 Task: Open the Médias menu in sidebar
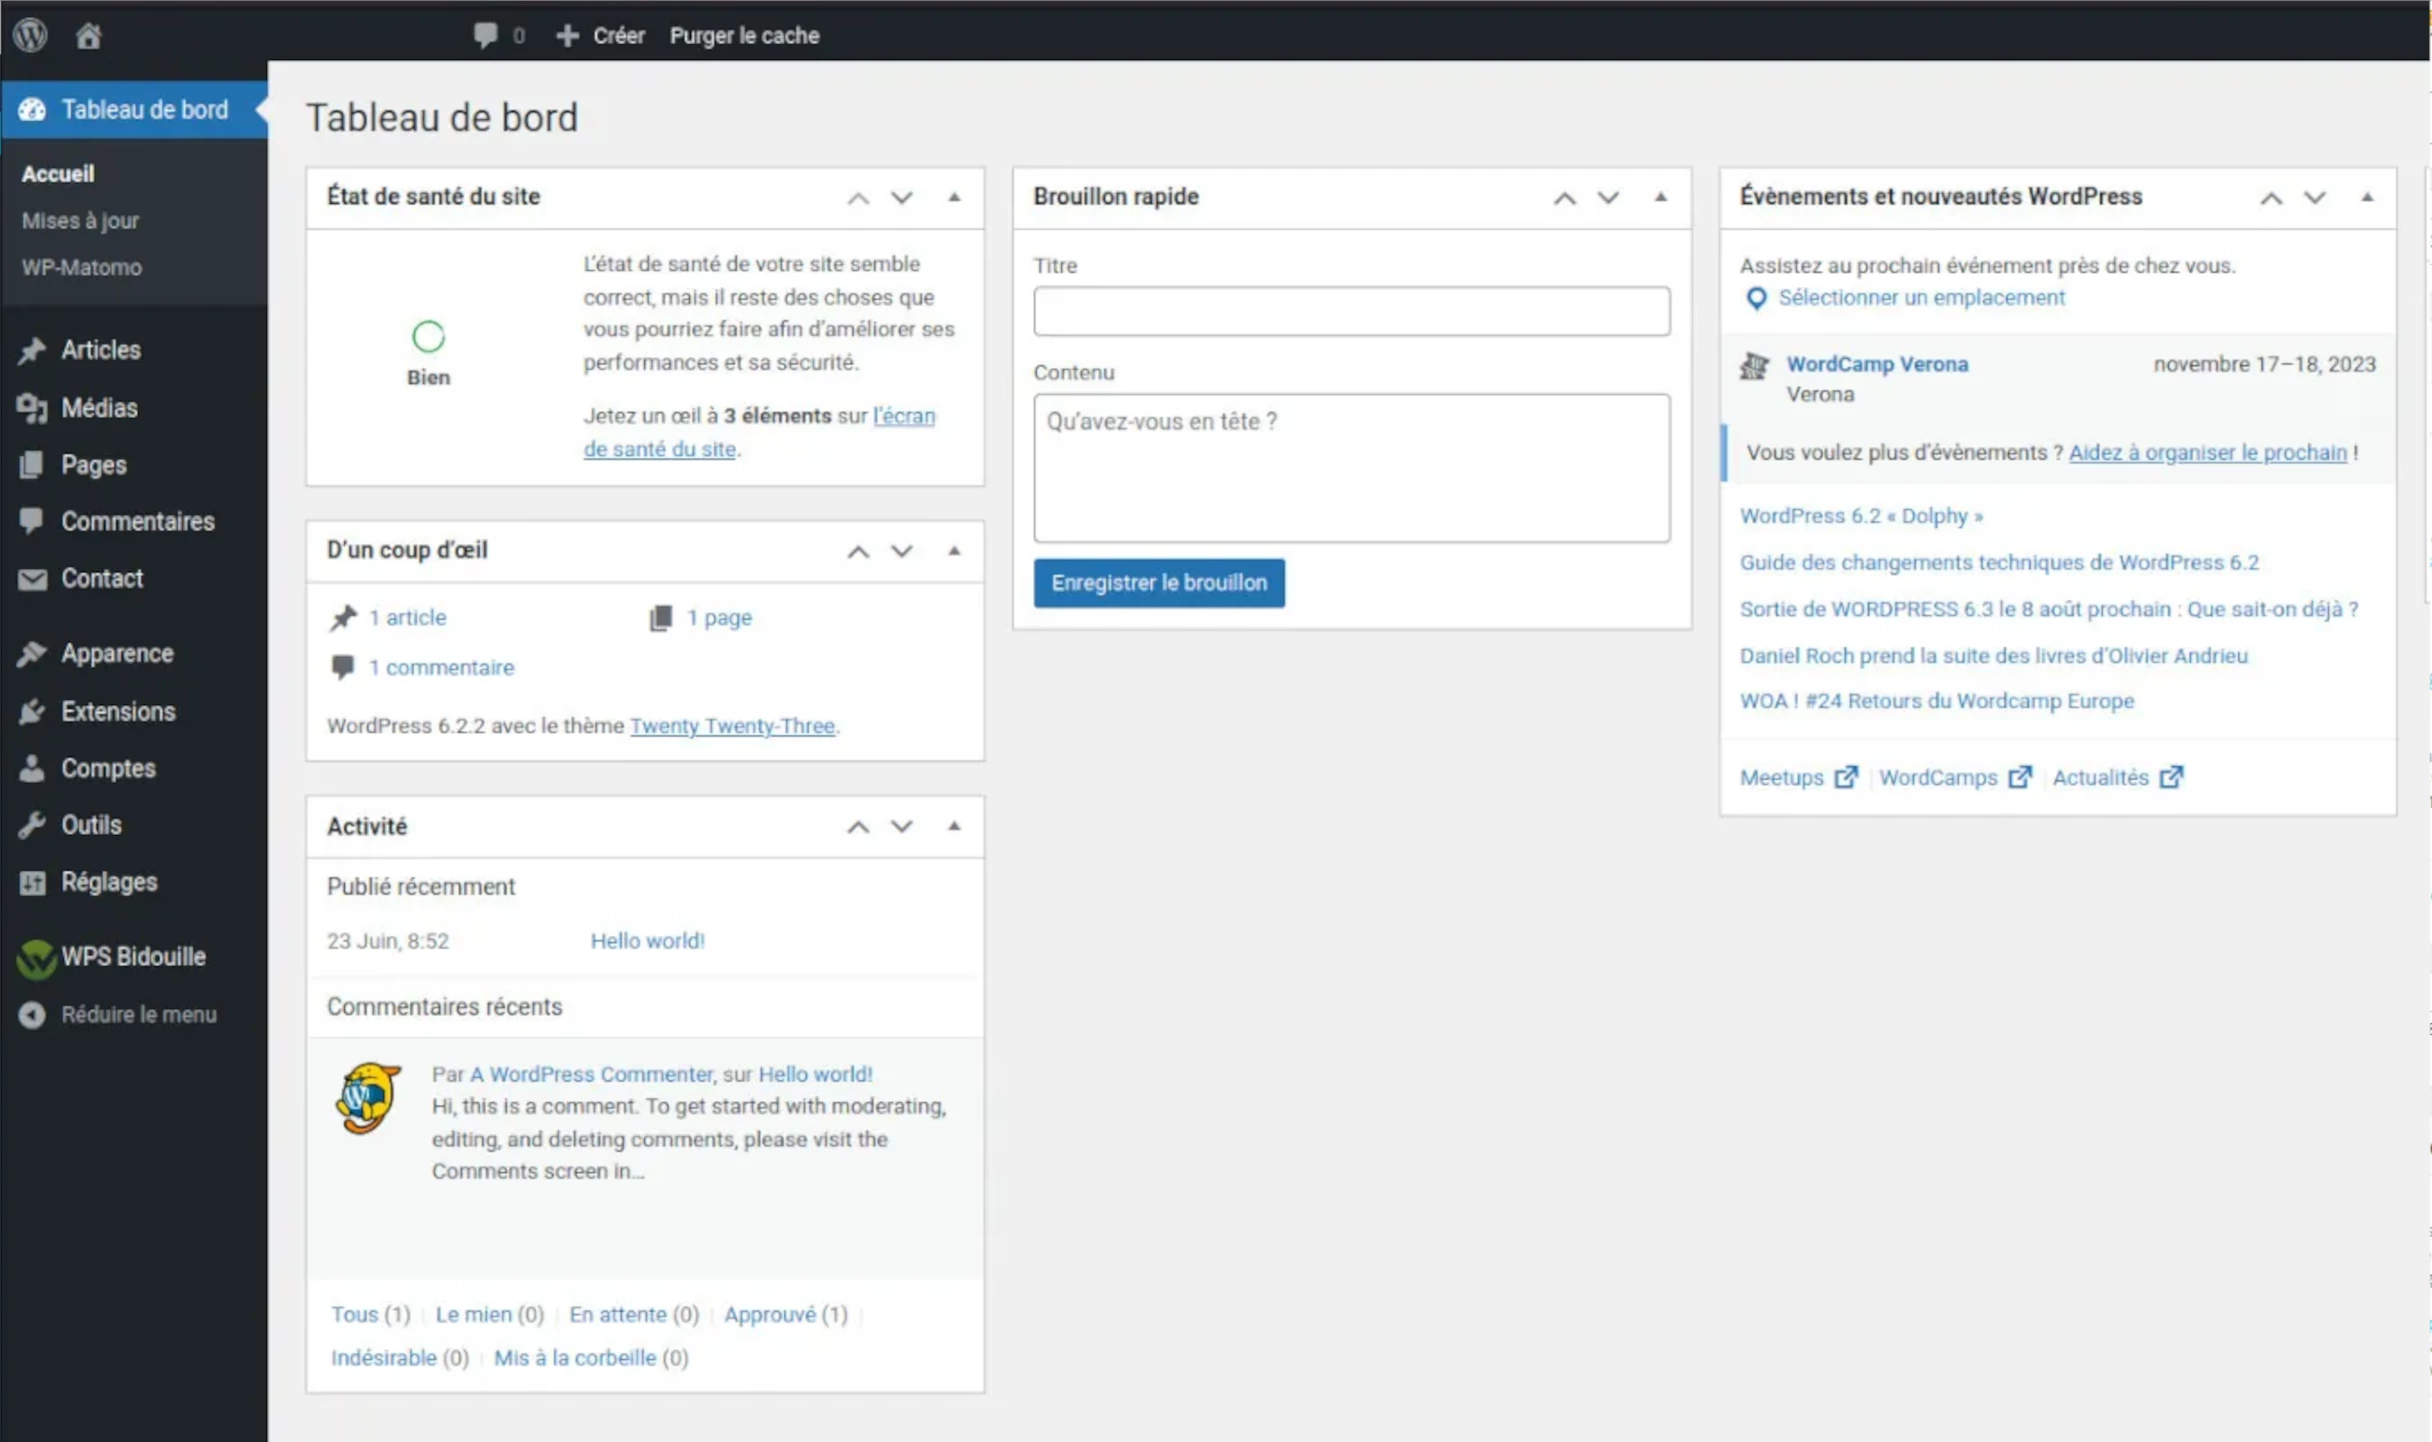click(x=98, y=408)
